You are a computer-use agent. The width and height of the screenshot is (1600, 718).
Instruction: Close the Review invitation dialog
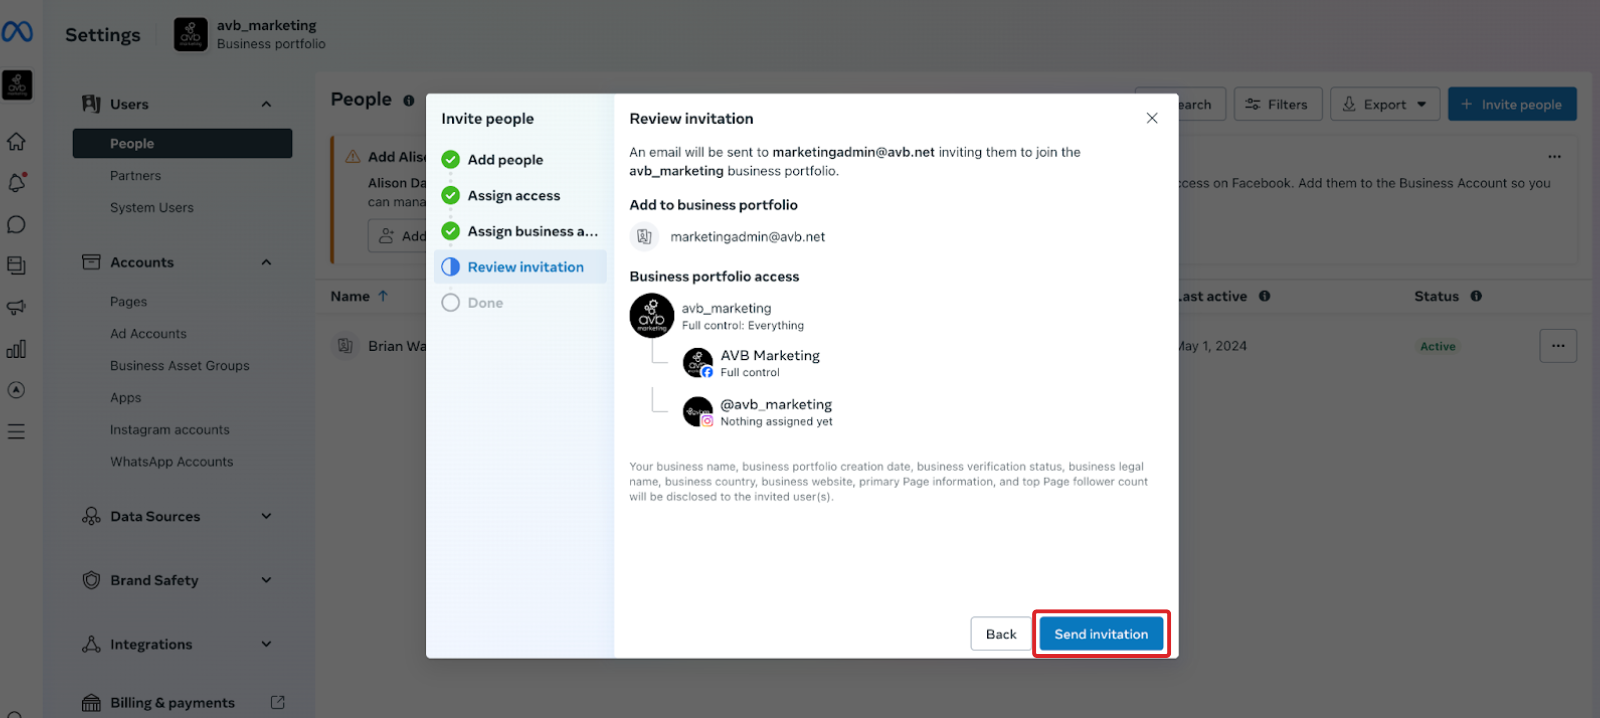(1152, 118)
